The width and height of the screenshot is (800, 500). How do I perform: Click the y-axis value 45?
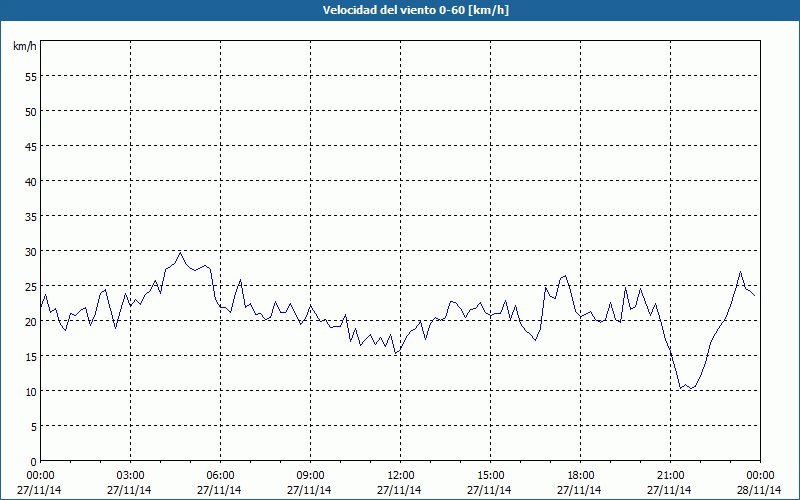[x=31, y=146]
